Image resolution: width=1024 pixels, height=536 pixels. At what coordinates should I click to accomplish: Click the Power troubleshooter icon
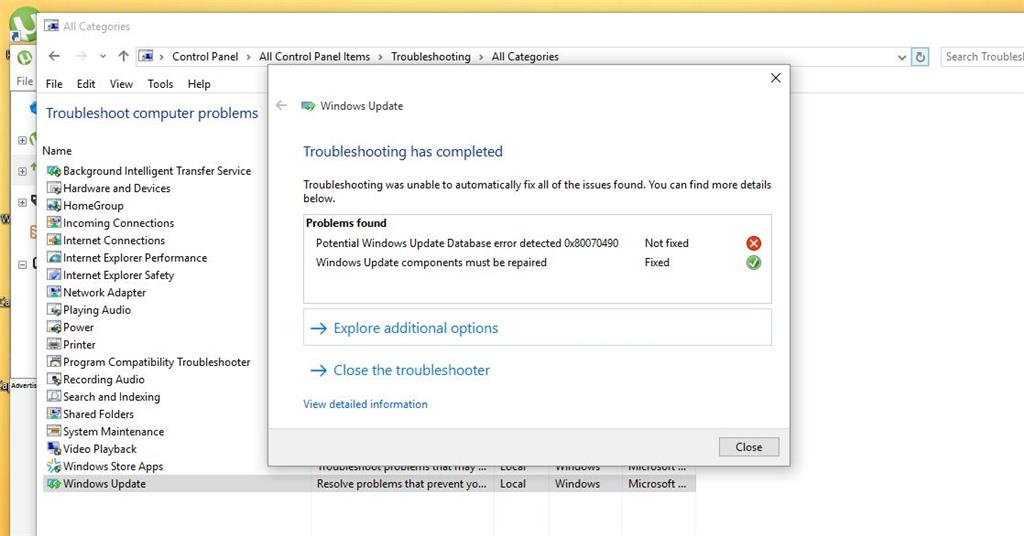click(x=54, y=327)
